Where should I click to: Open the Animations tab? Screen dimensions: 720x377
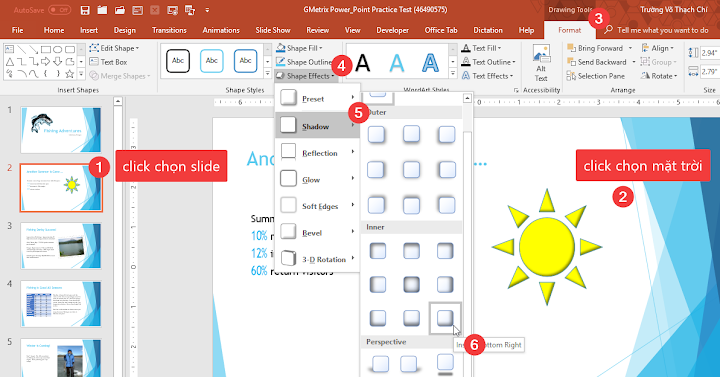click(221, 30)
